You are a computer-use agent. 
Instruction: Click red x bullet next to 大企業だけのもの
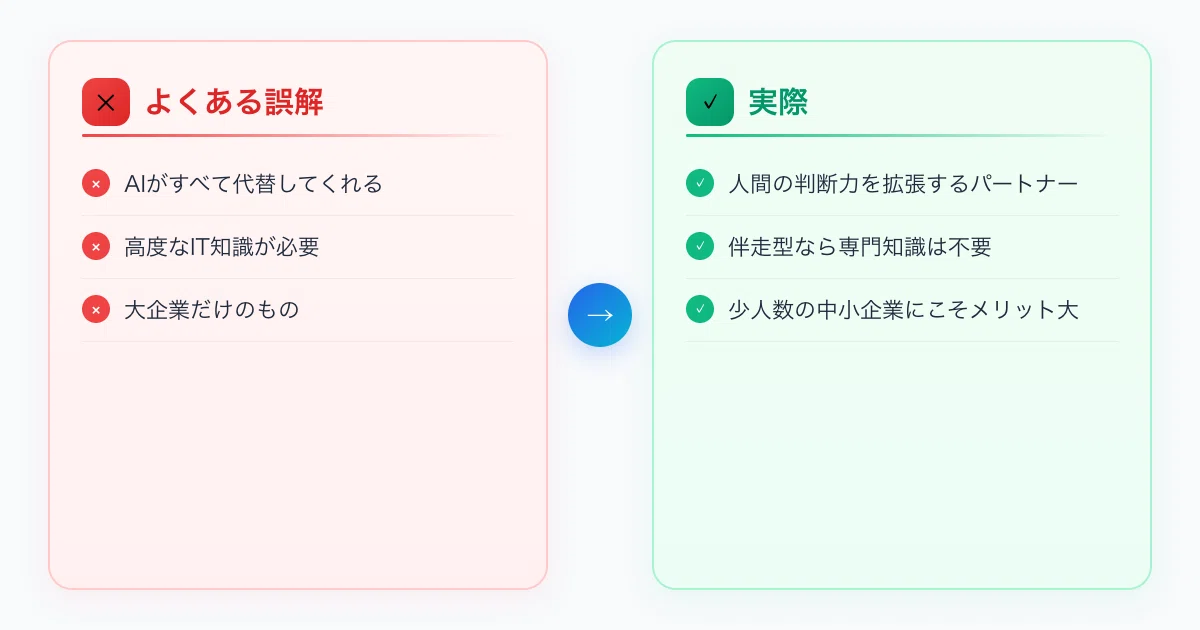click(96, 310)
